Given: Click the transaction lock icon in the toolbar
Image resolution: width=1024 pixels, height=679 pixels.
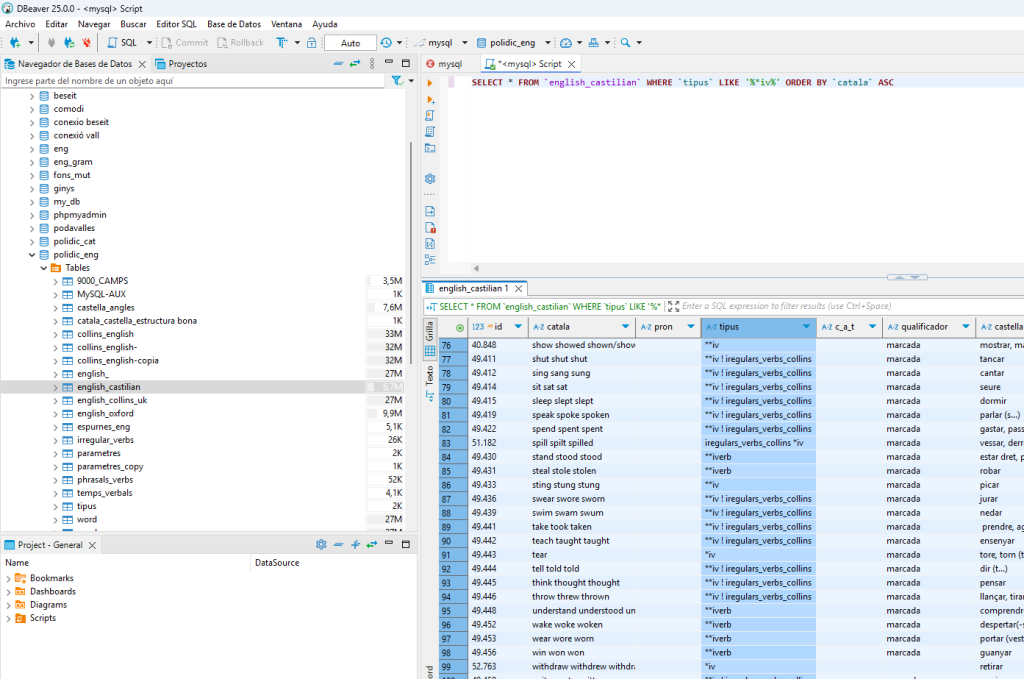Looking at the screenshot, I should coord(312,43).
